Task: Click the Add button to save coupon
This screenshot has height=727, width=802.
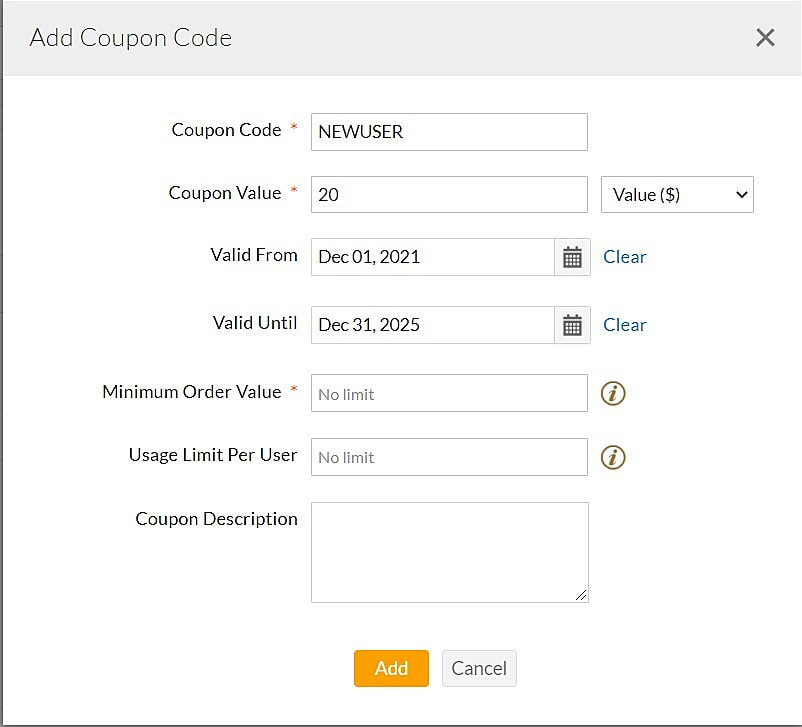Action: click(391, 668)
